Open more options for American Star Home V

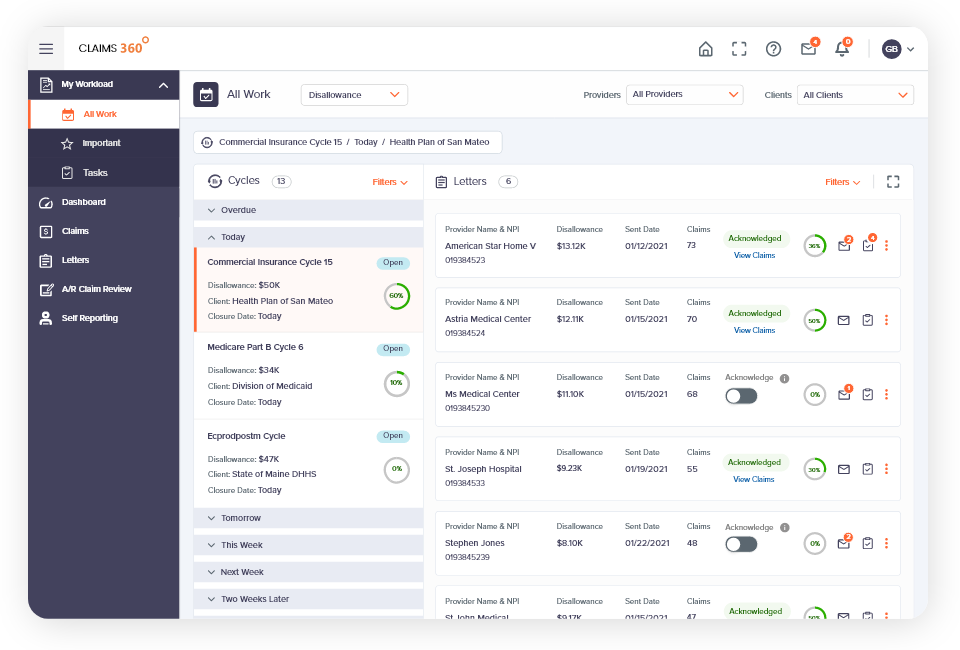(x=886, y=245)
